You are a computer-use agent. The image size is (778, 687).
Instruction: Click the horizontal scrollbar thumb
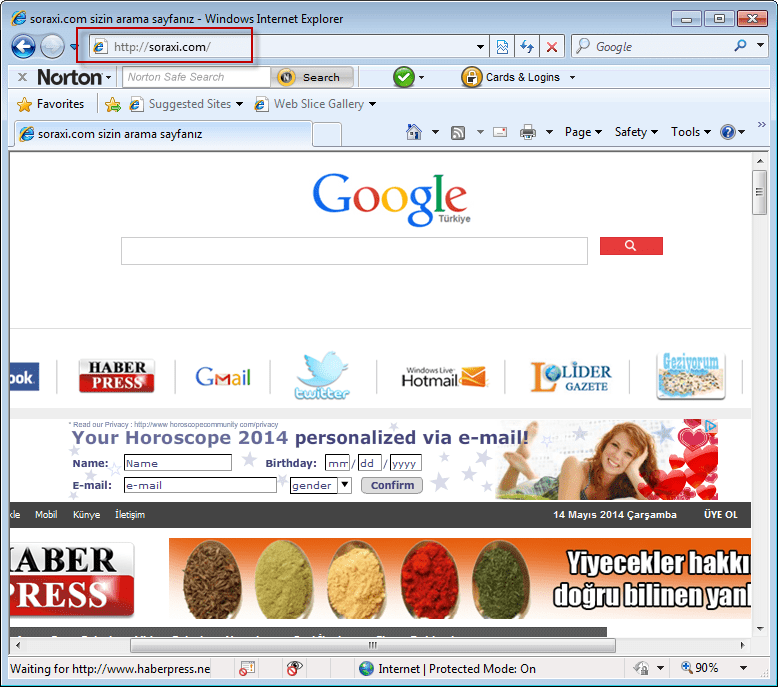373,645
